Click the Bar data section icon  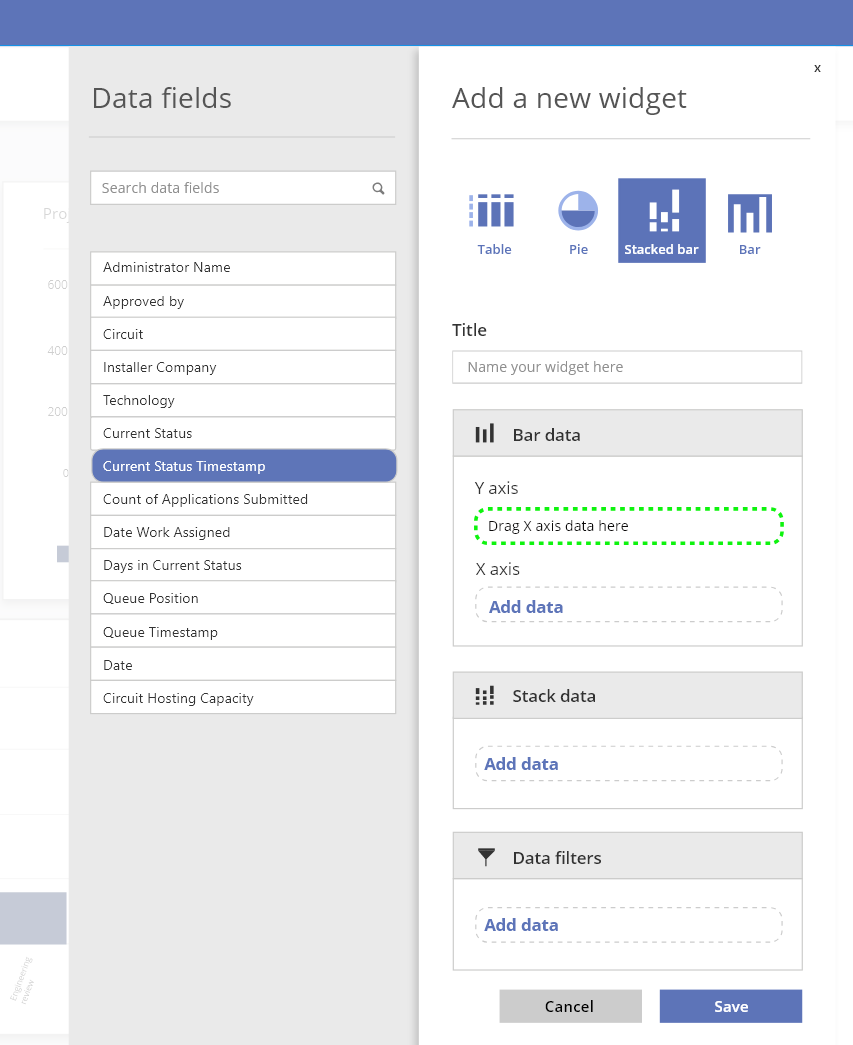tap(485, 434)
